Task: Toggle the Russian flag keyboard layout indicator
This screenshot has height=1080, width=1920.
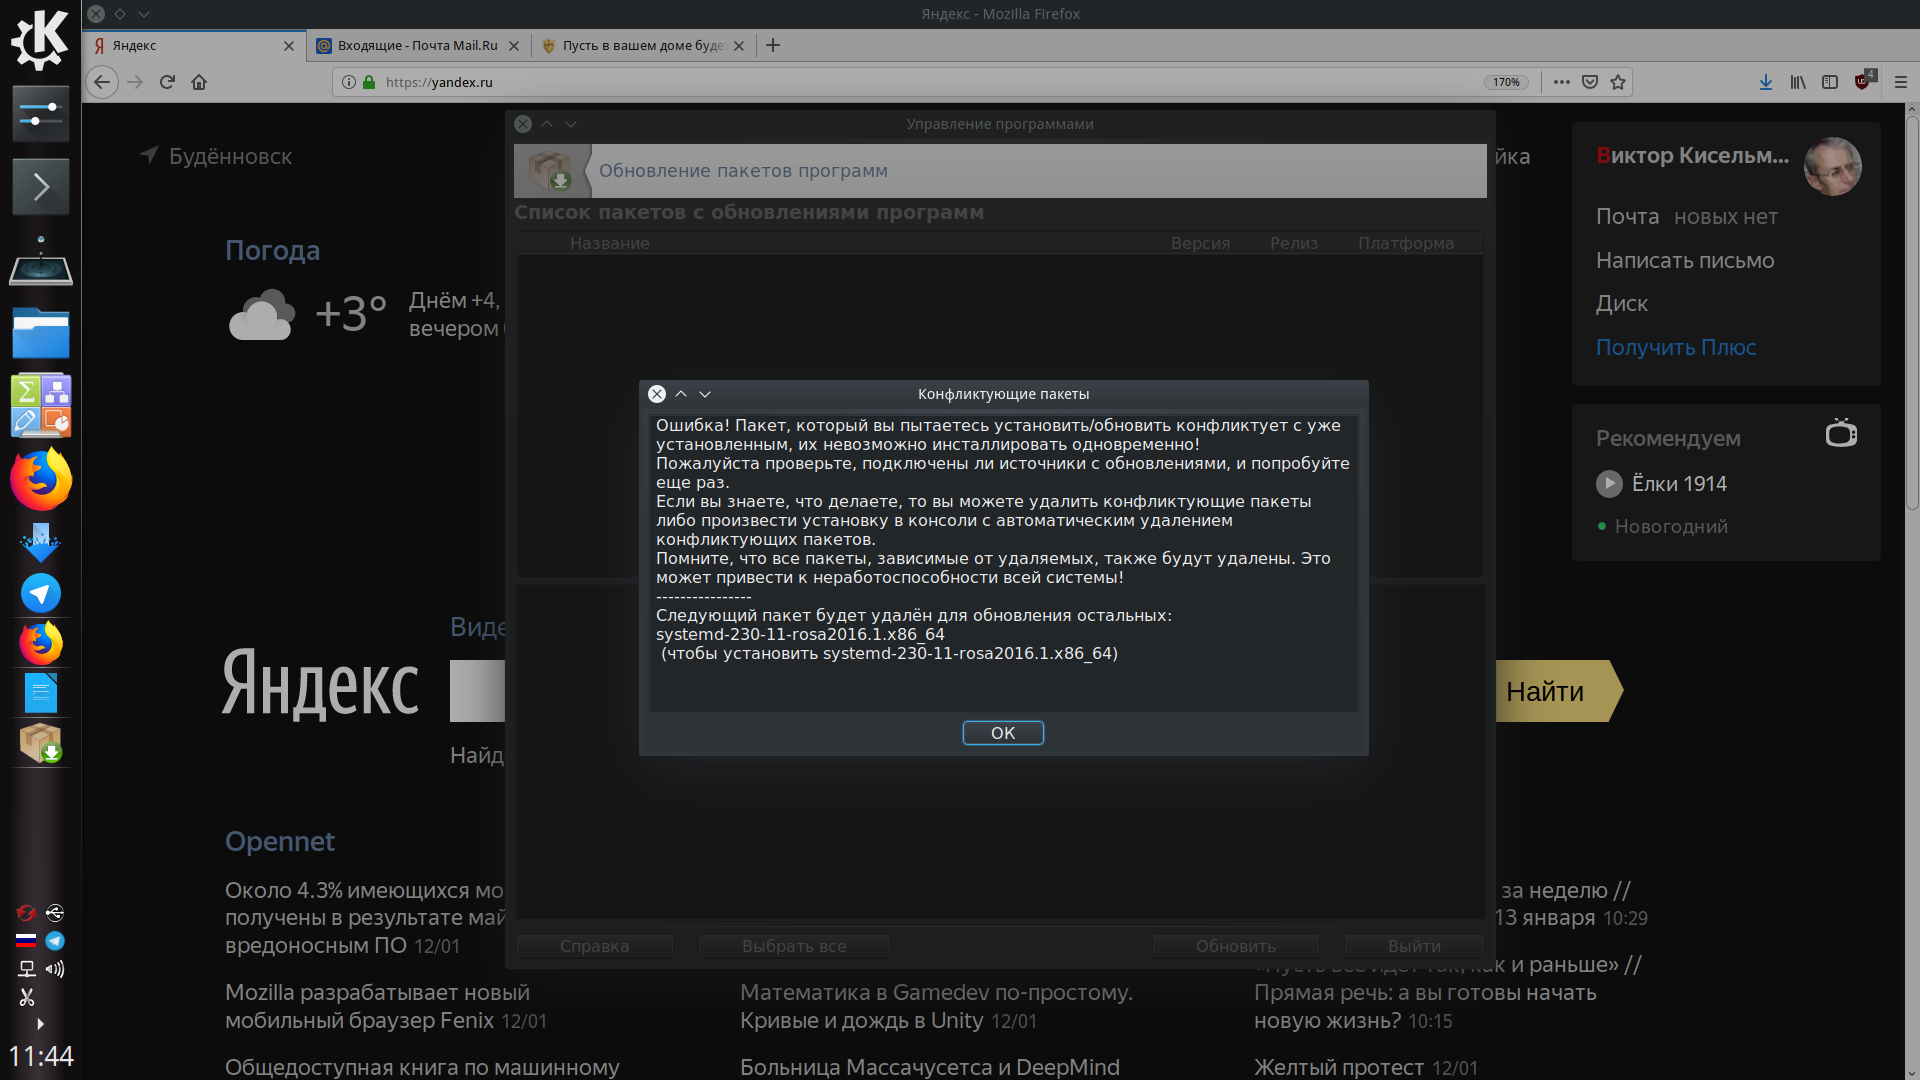Action: (26, 940)
